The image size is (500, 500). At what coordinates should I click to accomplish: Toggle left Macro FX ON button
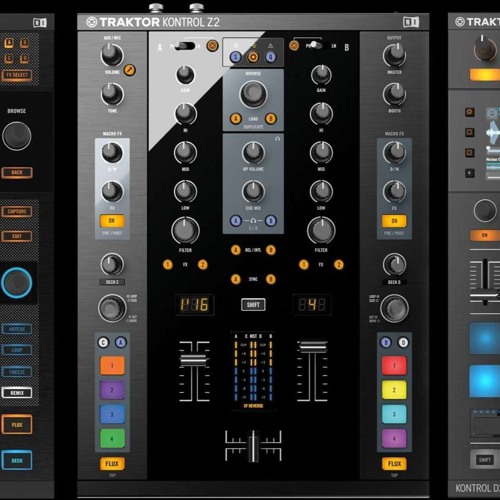pyautogui.click(x=112, y=221)
